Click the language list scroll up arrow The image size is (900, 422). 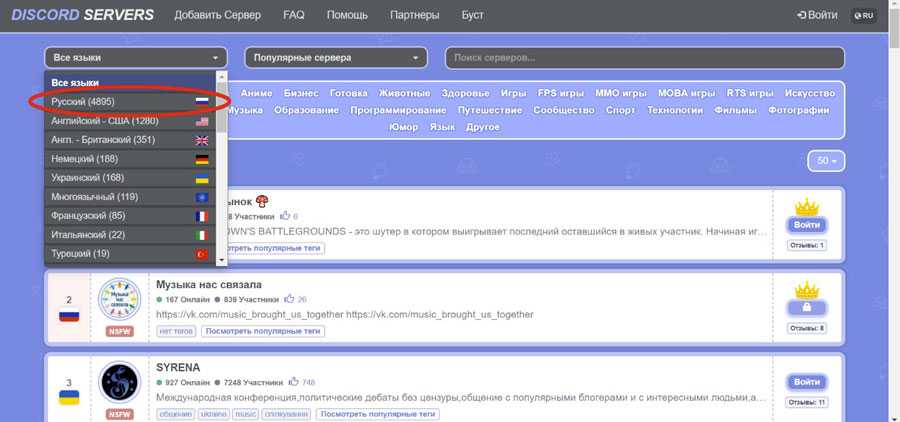click(222, 76)
